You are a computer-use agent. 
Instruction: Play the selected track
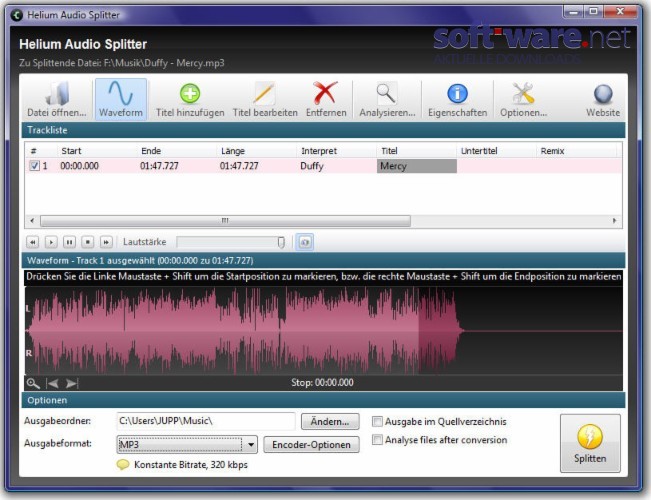[51, 242]
